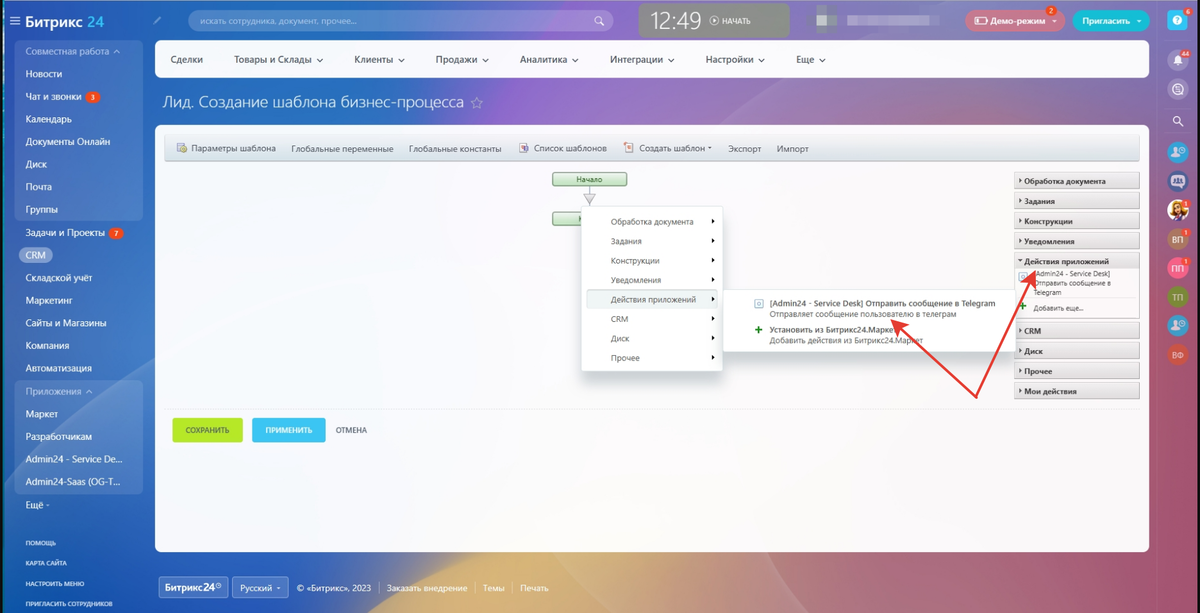Click magnifier search icon in right sidebar
1200x613 pixels.
[x=1178, y=121]
